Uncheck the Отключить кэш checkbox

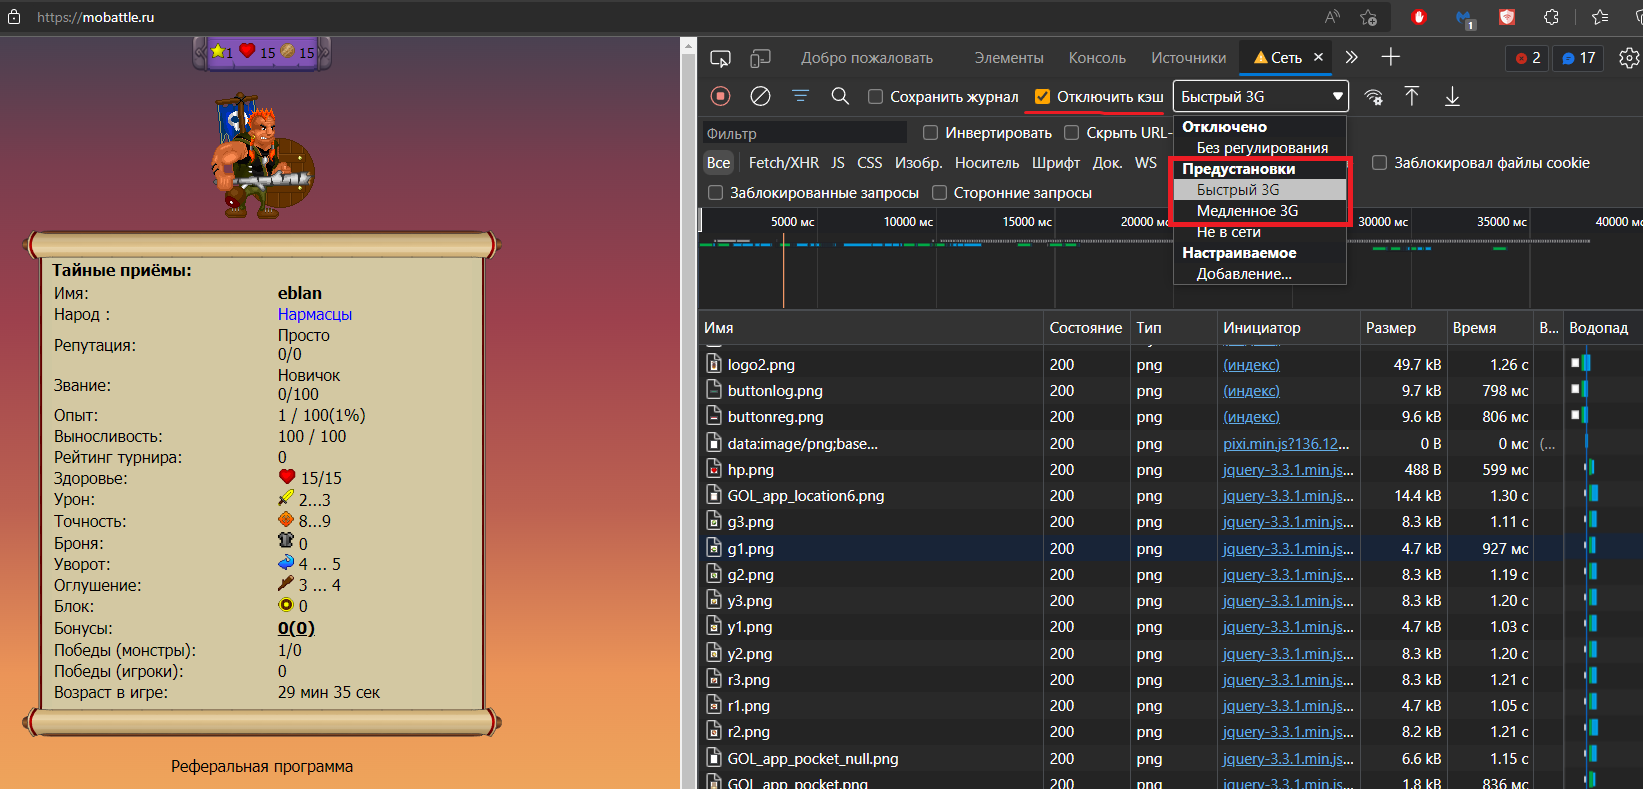1042,97
